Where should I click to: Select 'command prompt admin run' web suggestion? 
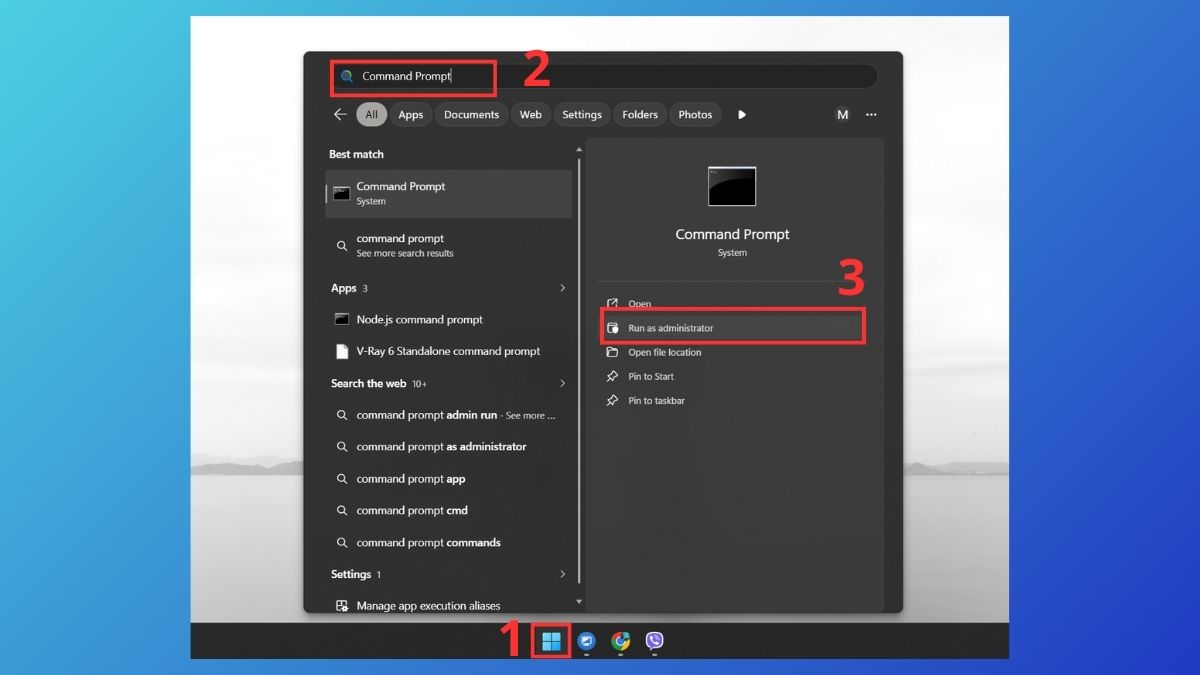pyautogui.click(x=448, y=415)
